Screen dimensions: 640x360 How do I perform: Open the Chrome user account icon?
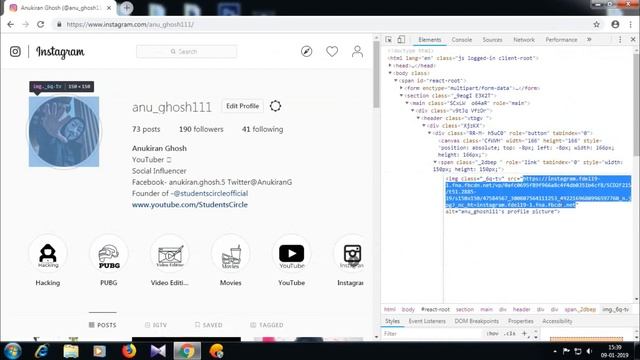[615, 24]
